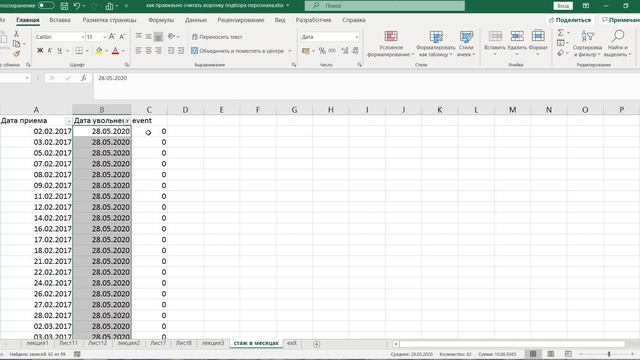
Task: Open active filter on Дата увольнения column
Action: pyautogui.click(x=127, y=121)
